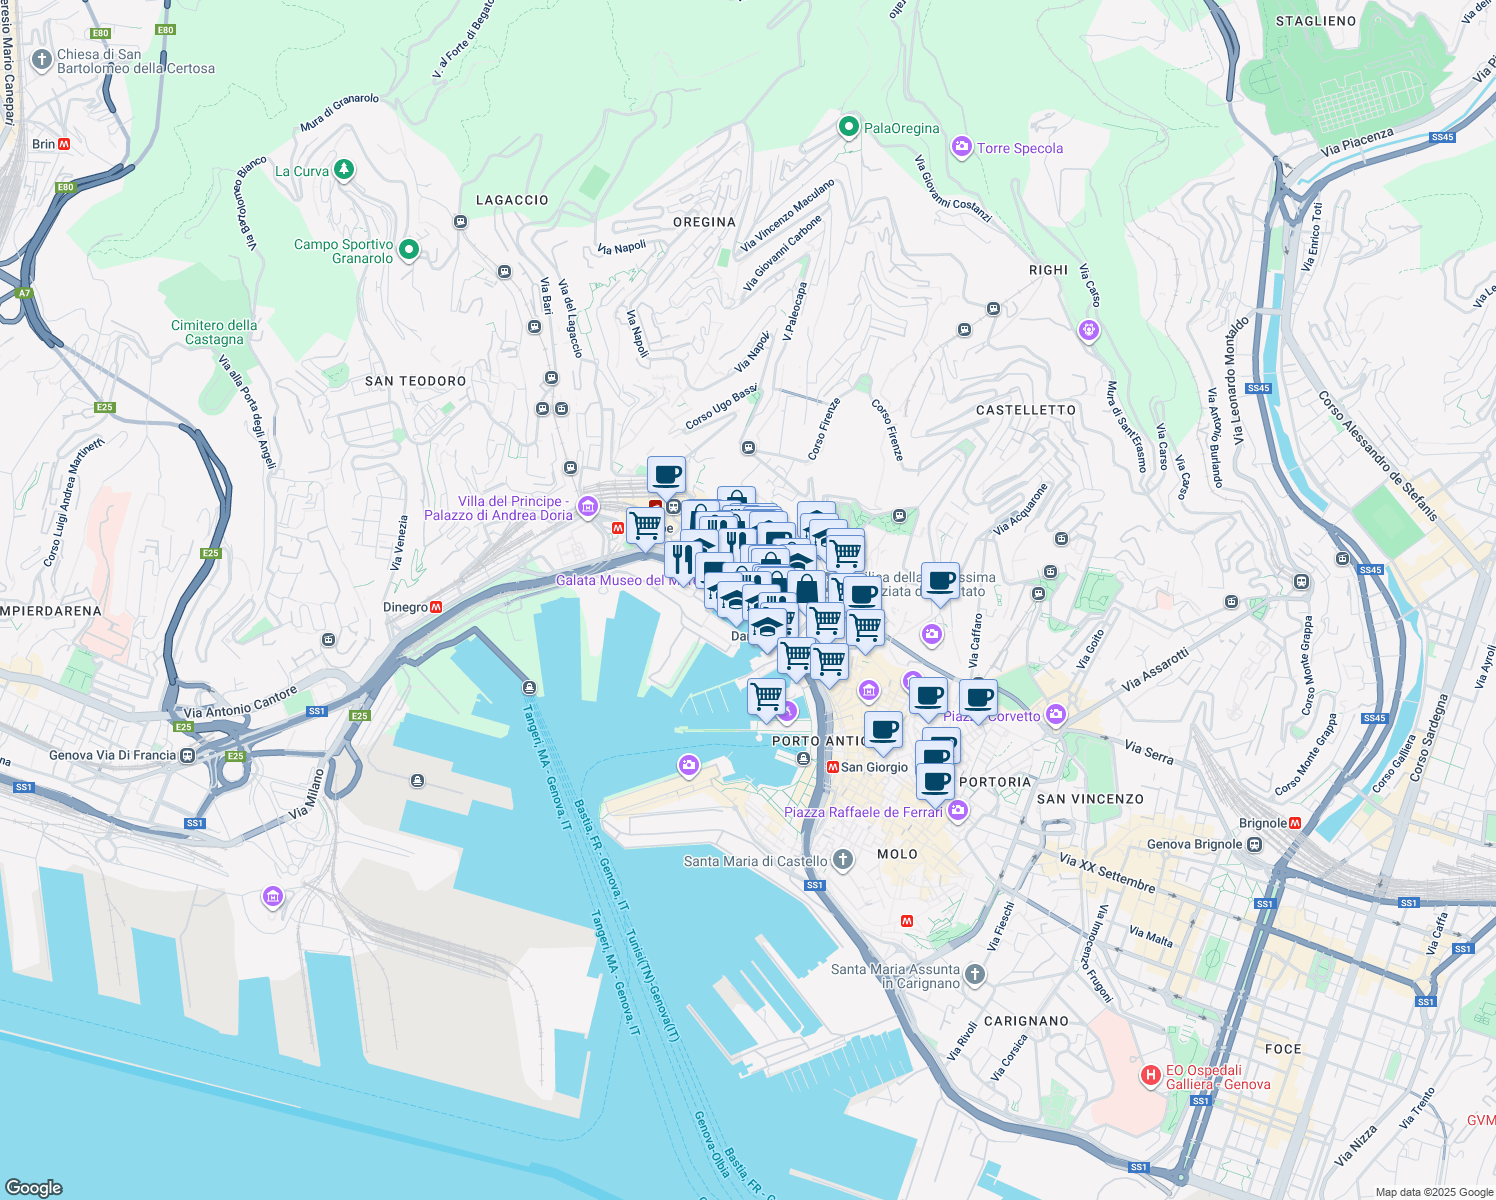Image resolution: width=1496 pixels, height=1200 pixels.
Task: Click the Via Piacenza street label
Action: point(1357,142)
